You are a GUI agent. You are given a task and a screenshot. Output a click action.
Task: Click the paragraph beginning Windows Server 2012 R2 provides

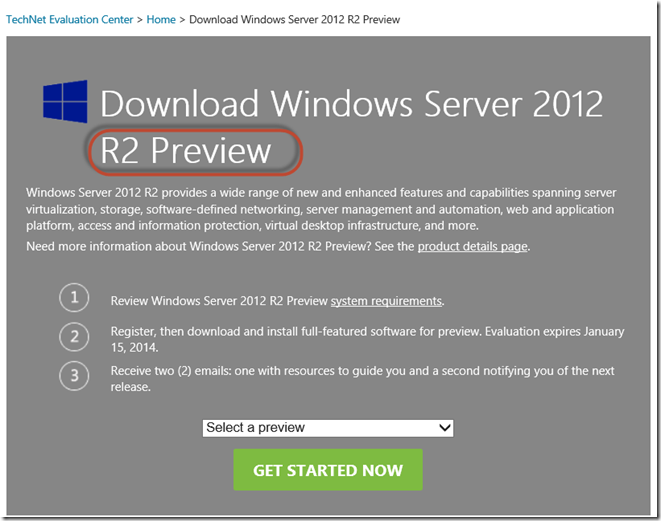click(x=321, y=209)
